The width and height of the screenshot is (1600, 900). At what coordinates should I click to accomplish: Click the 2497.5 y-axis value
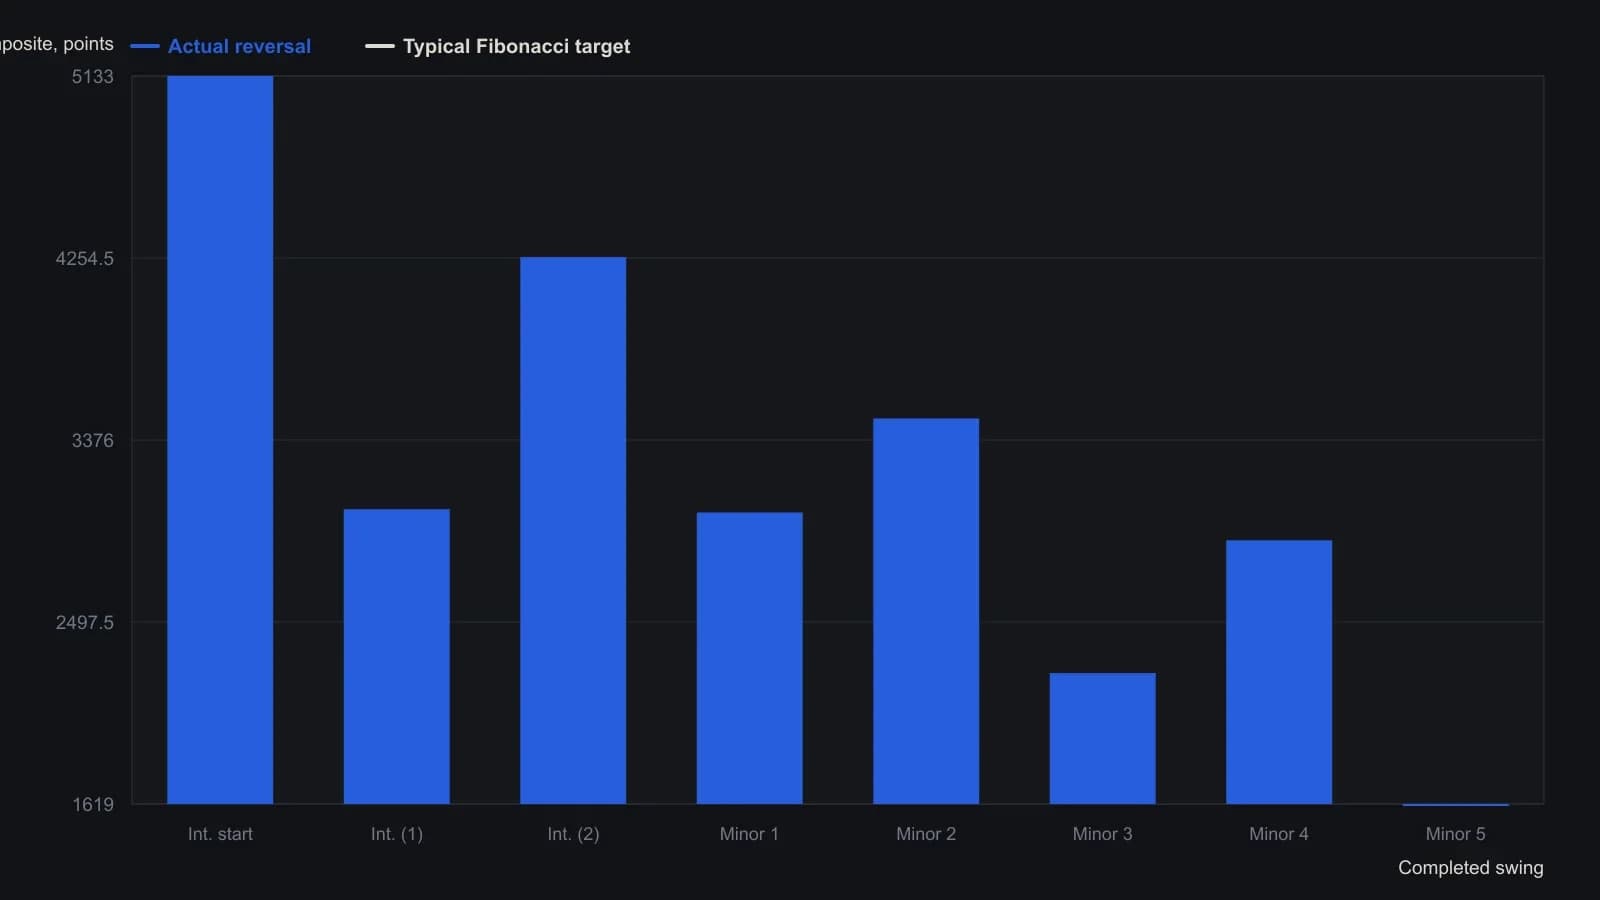[85, 623]
